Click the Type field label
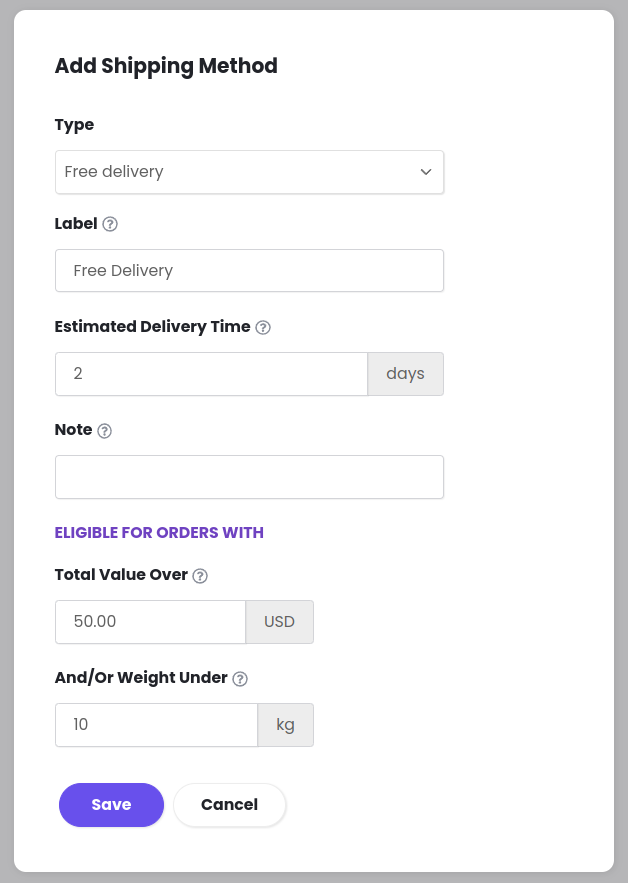This screenshot has width=628, height=883. point(74,125)
